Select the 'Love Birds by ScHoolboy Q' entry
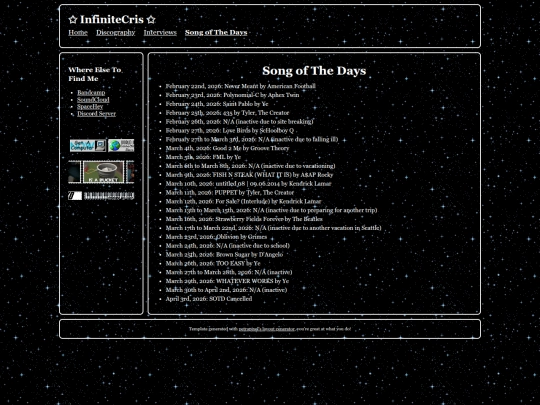Viewport: 540px width, 405px height. tap(230, 131)
